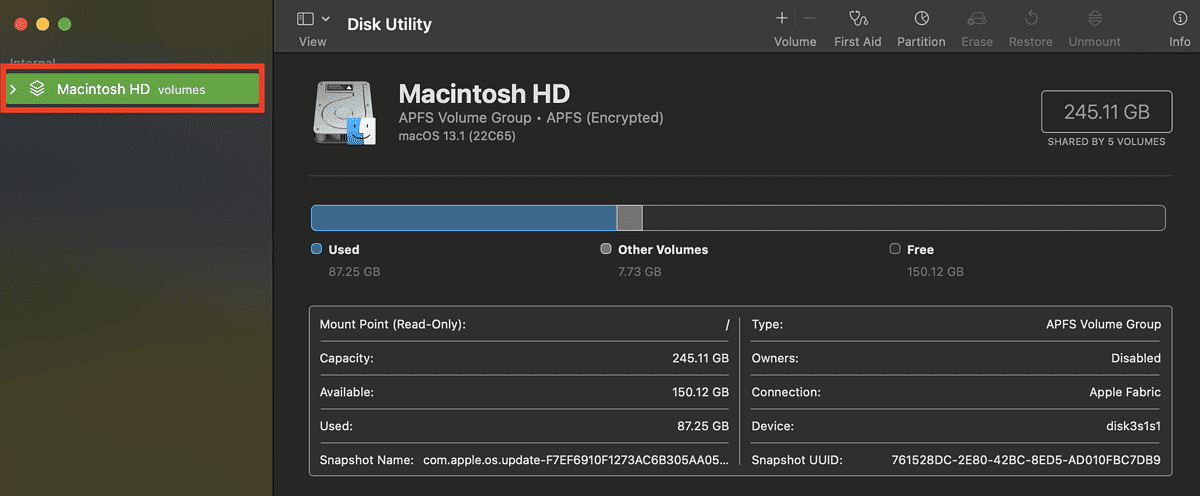1200x496 pixels.
Task: Click the '7.73 GB' Other Volumes value
Action: 640,272
